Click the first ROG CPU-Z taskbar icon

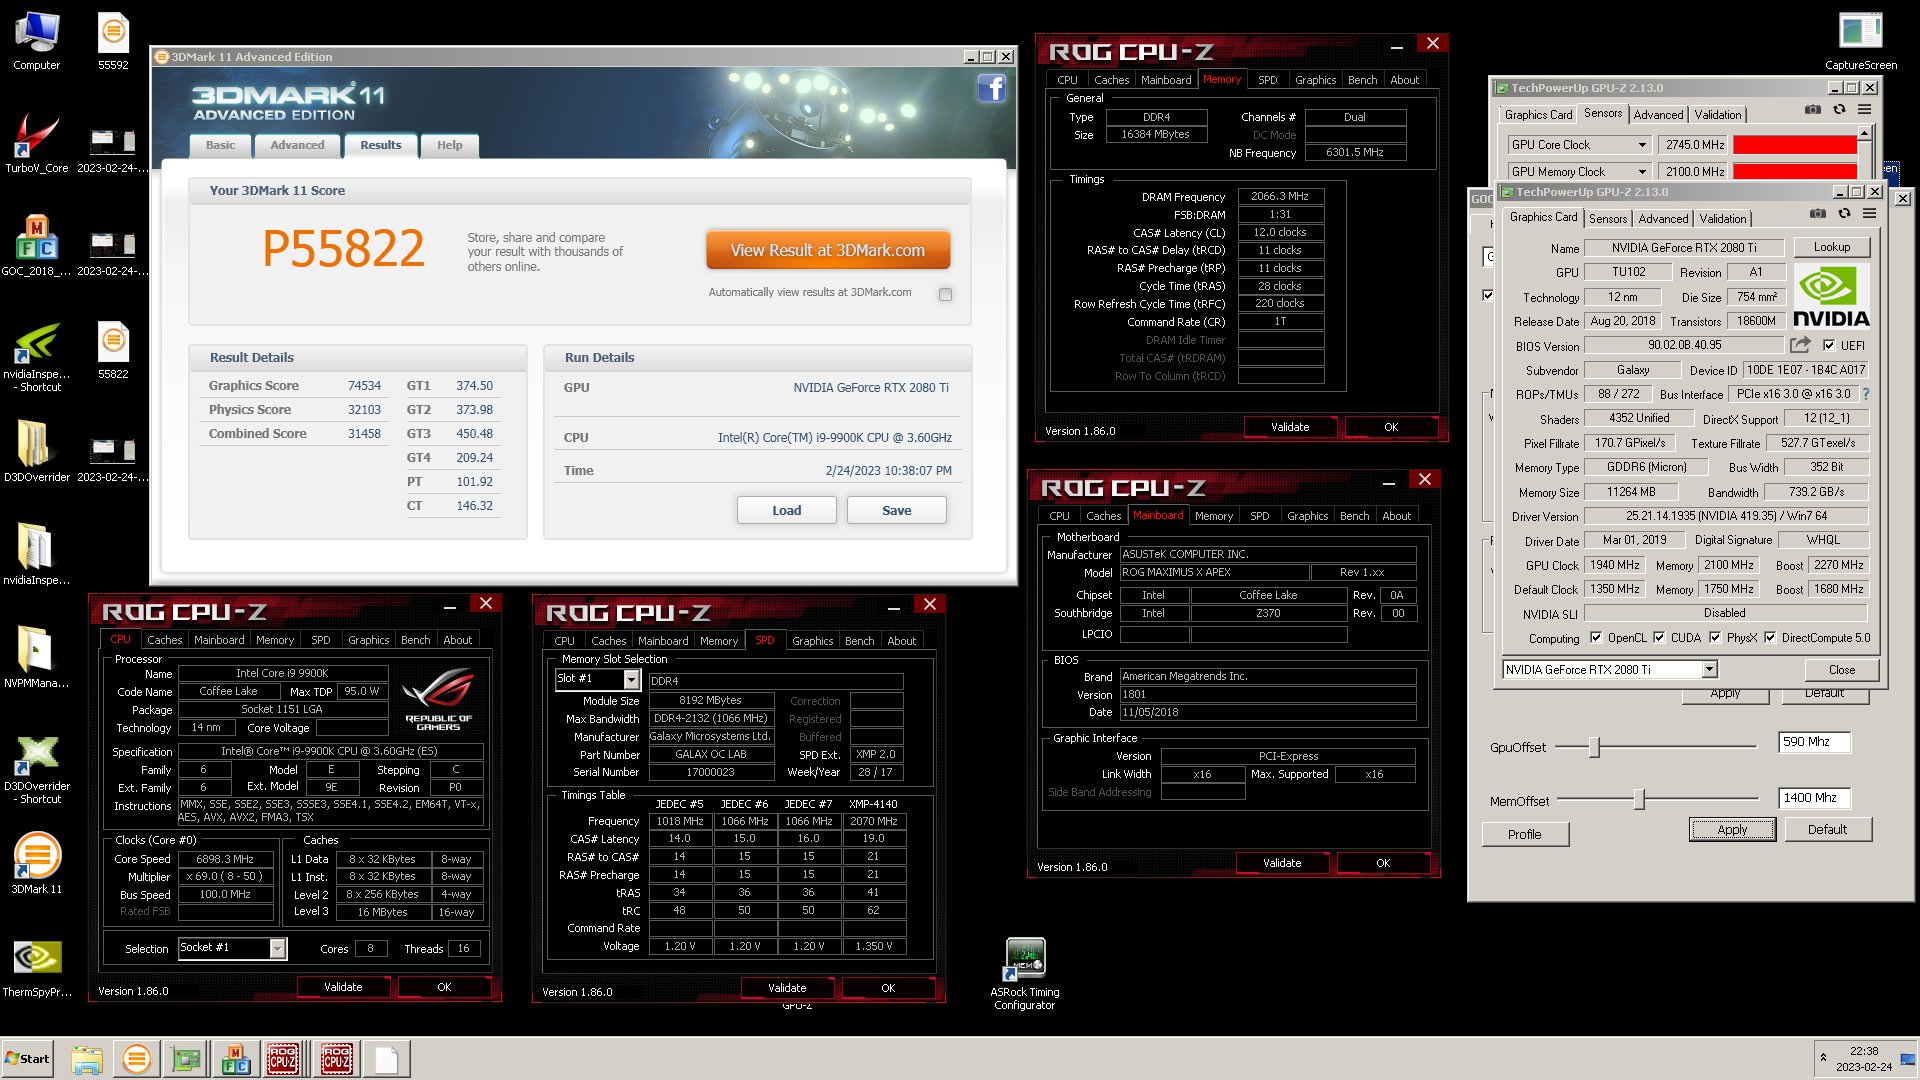[x=282, y=1059]
